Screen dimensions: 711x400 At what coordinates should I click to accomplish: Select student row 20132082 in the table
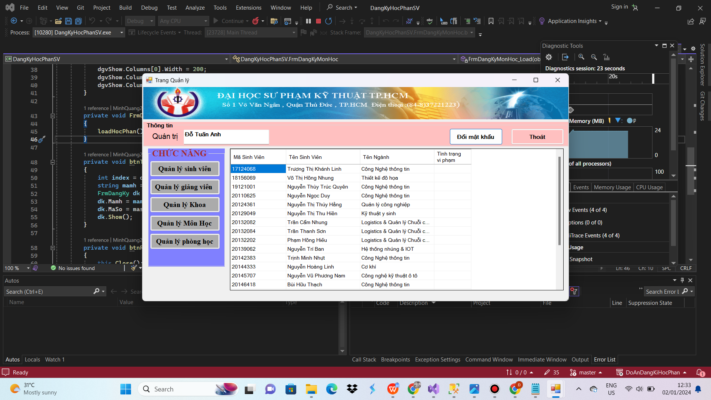(351, 222)
